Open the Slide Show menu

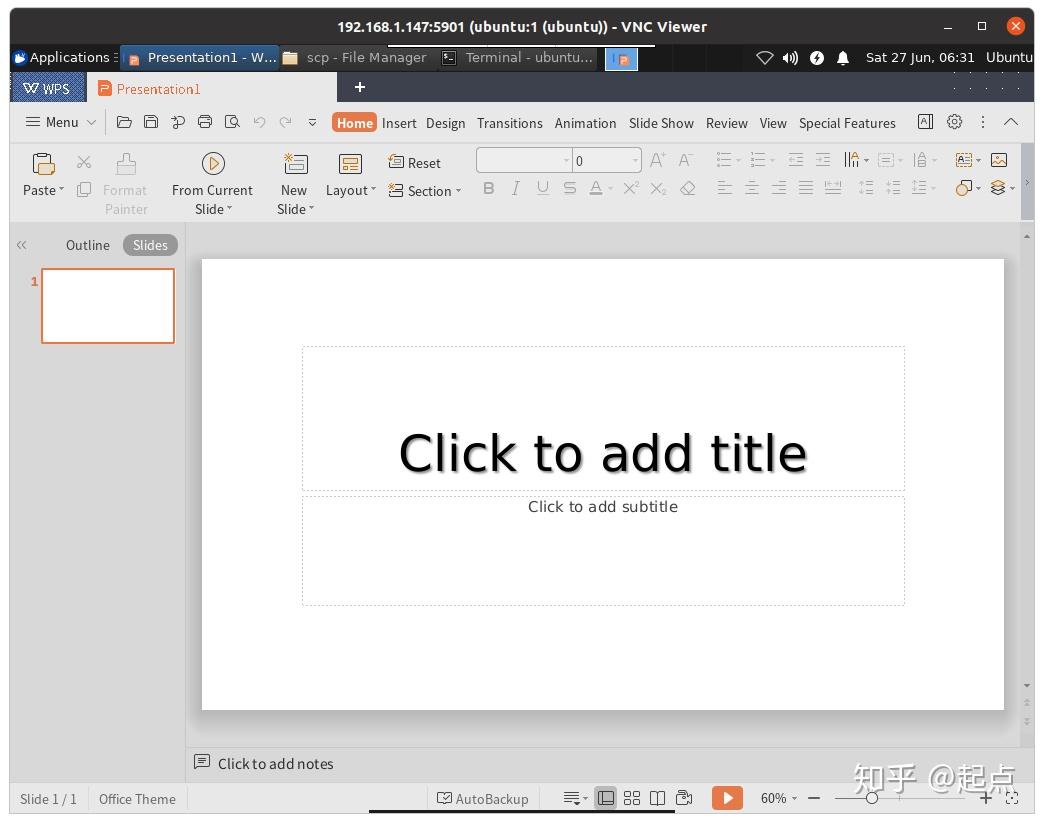coord(661,123)
